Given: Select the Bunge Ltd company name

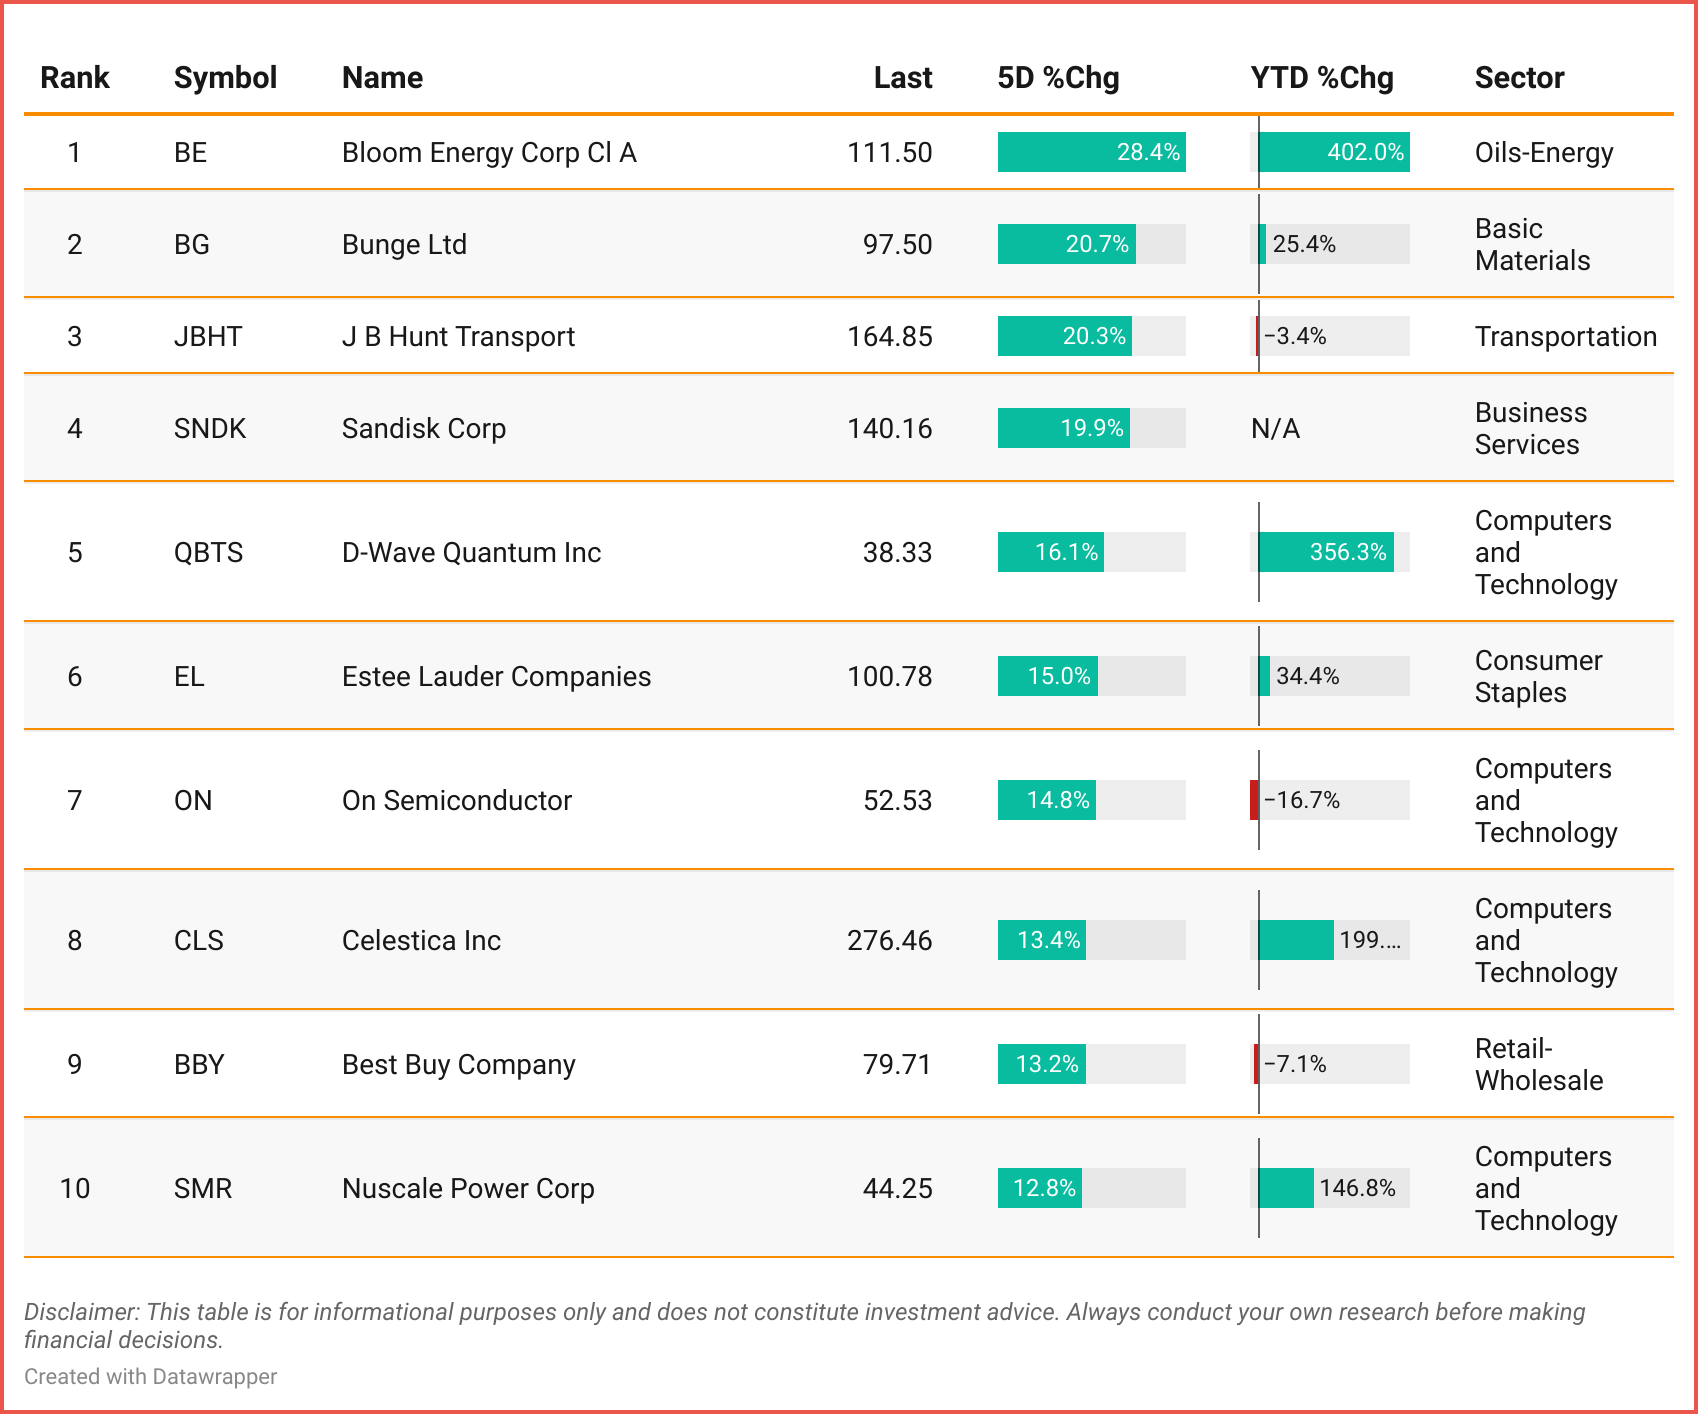Looking at the screenshot, I should coord(404,244).
